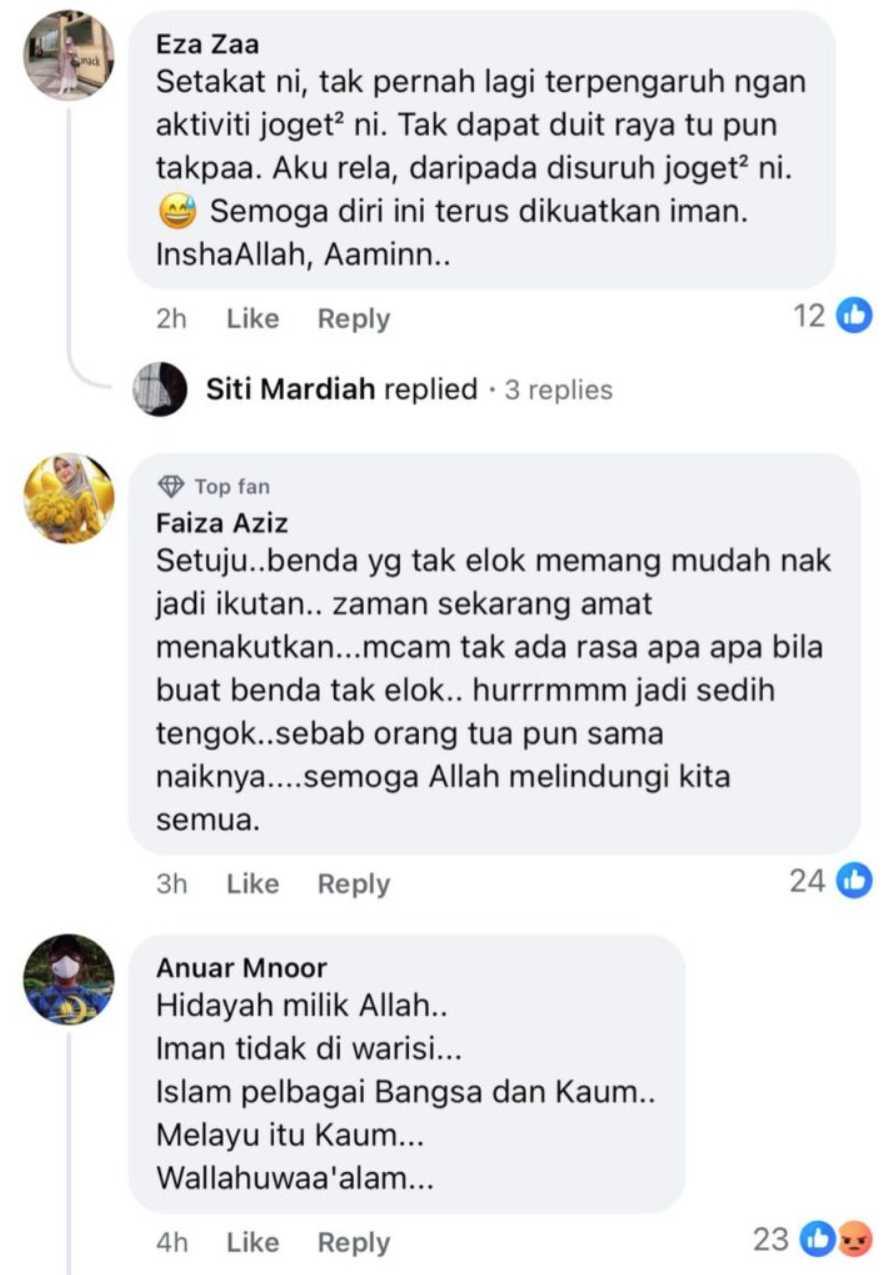Reply to Eza Zaa's comment

(x=354, y=319)
